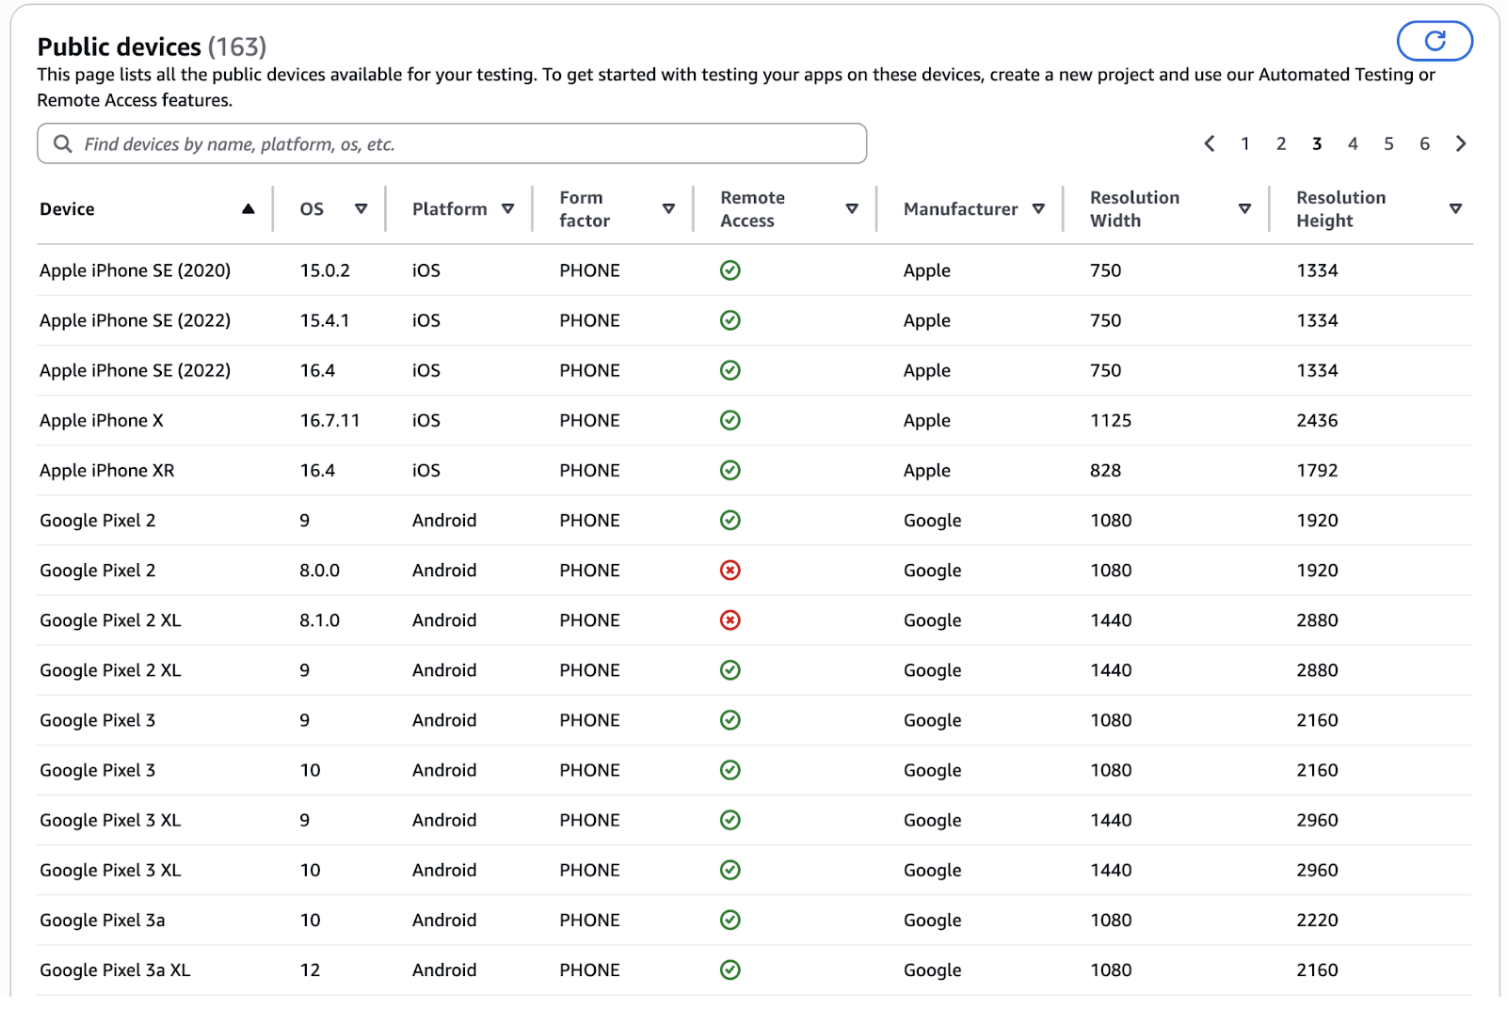Click red Remote Access icon for Google Pixel 2 XL

coord(730,620)
